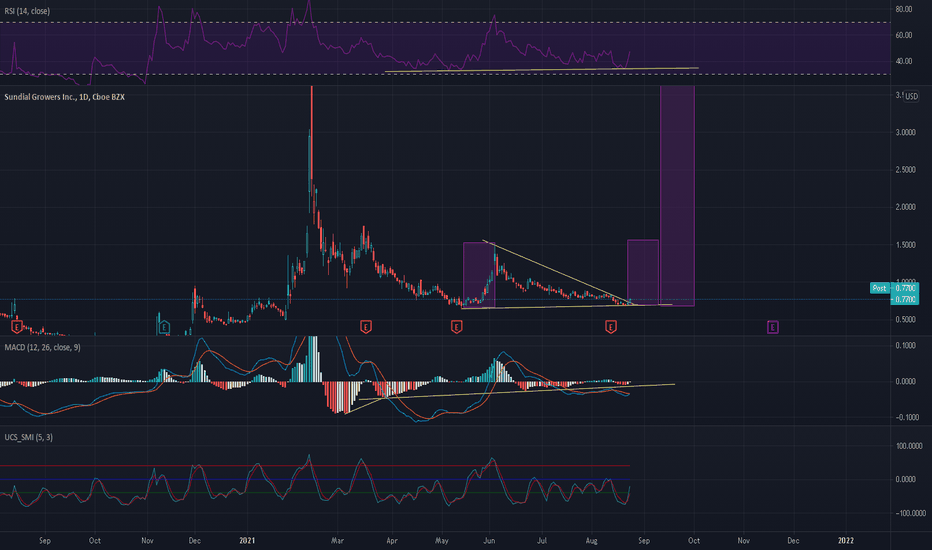Select the tall purple projection rectangle
The width and height of the screenshot is (932, 550).
[x=677, y=196]
